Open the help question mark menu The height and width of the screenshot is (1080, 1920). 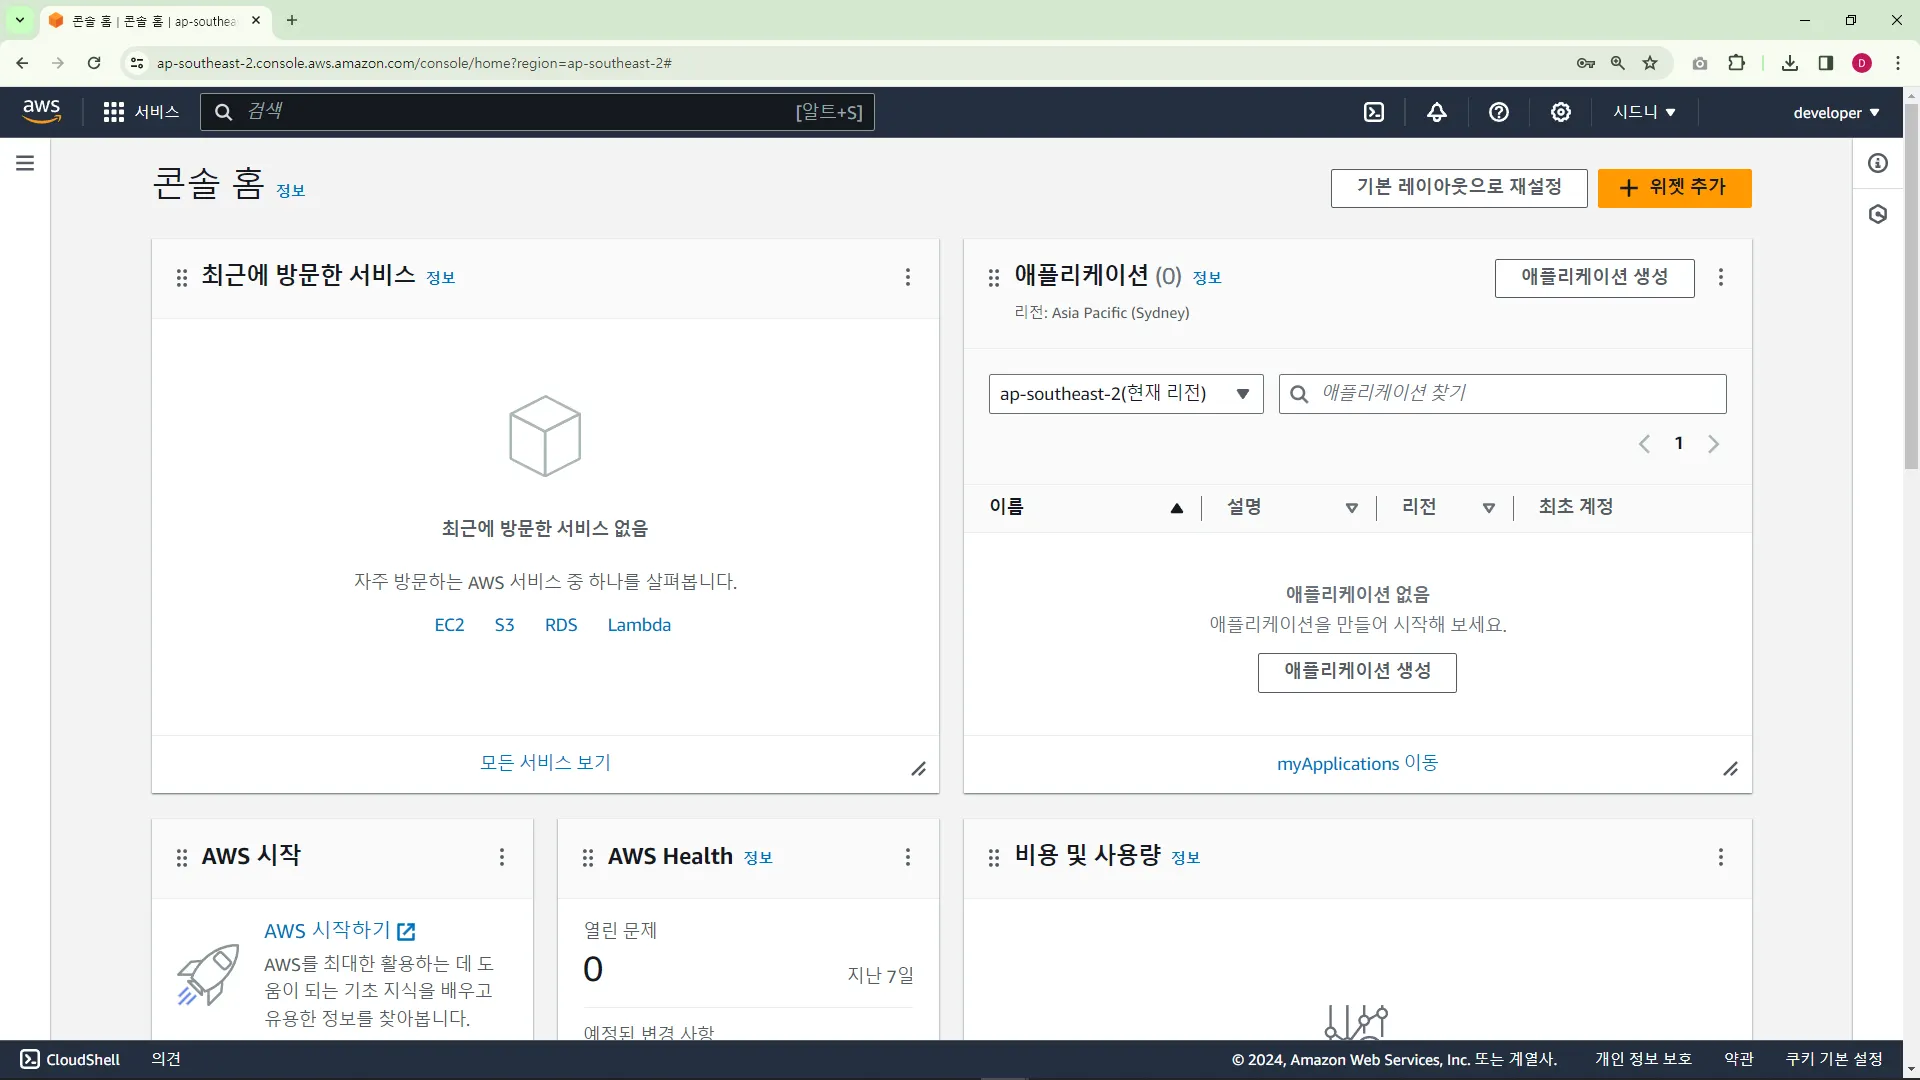tap(1498, 112)
